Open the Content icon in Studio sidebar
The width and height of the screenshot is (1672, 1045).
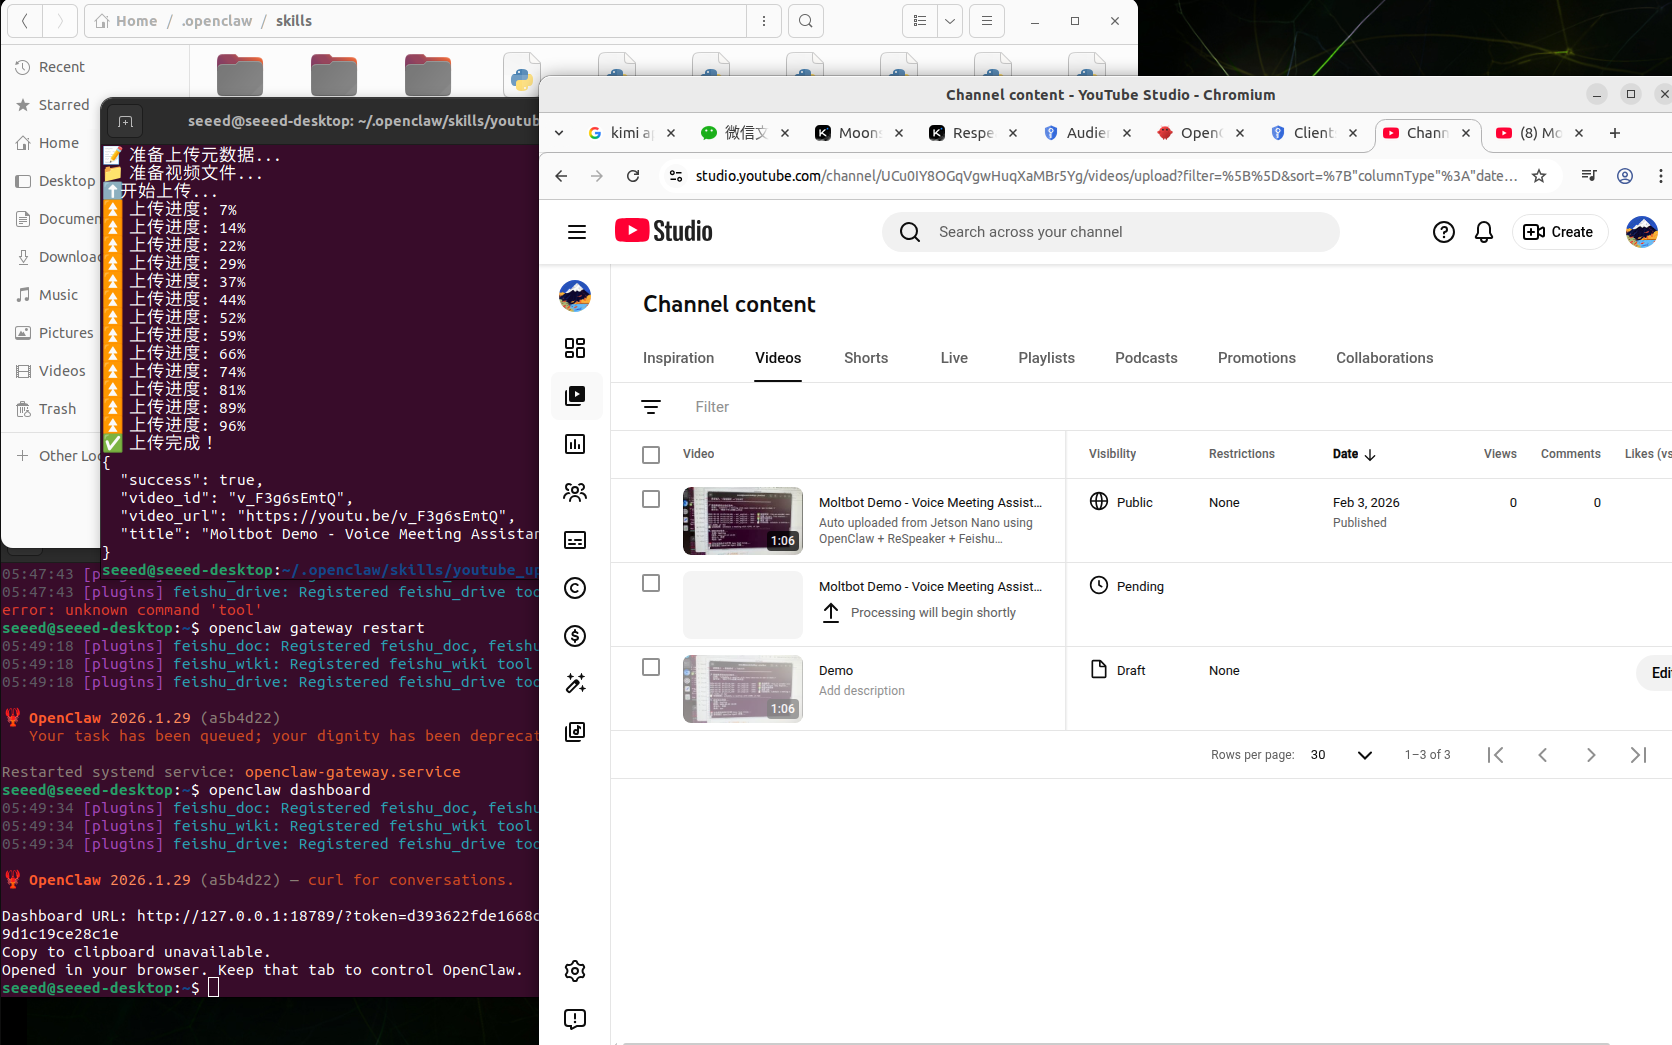coord(575,396)
